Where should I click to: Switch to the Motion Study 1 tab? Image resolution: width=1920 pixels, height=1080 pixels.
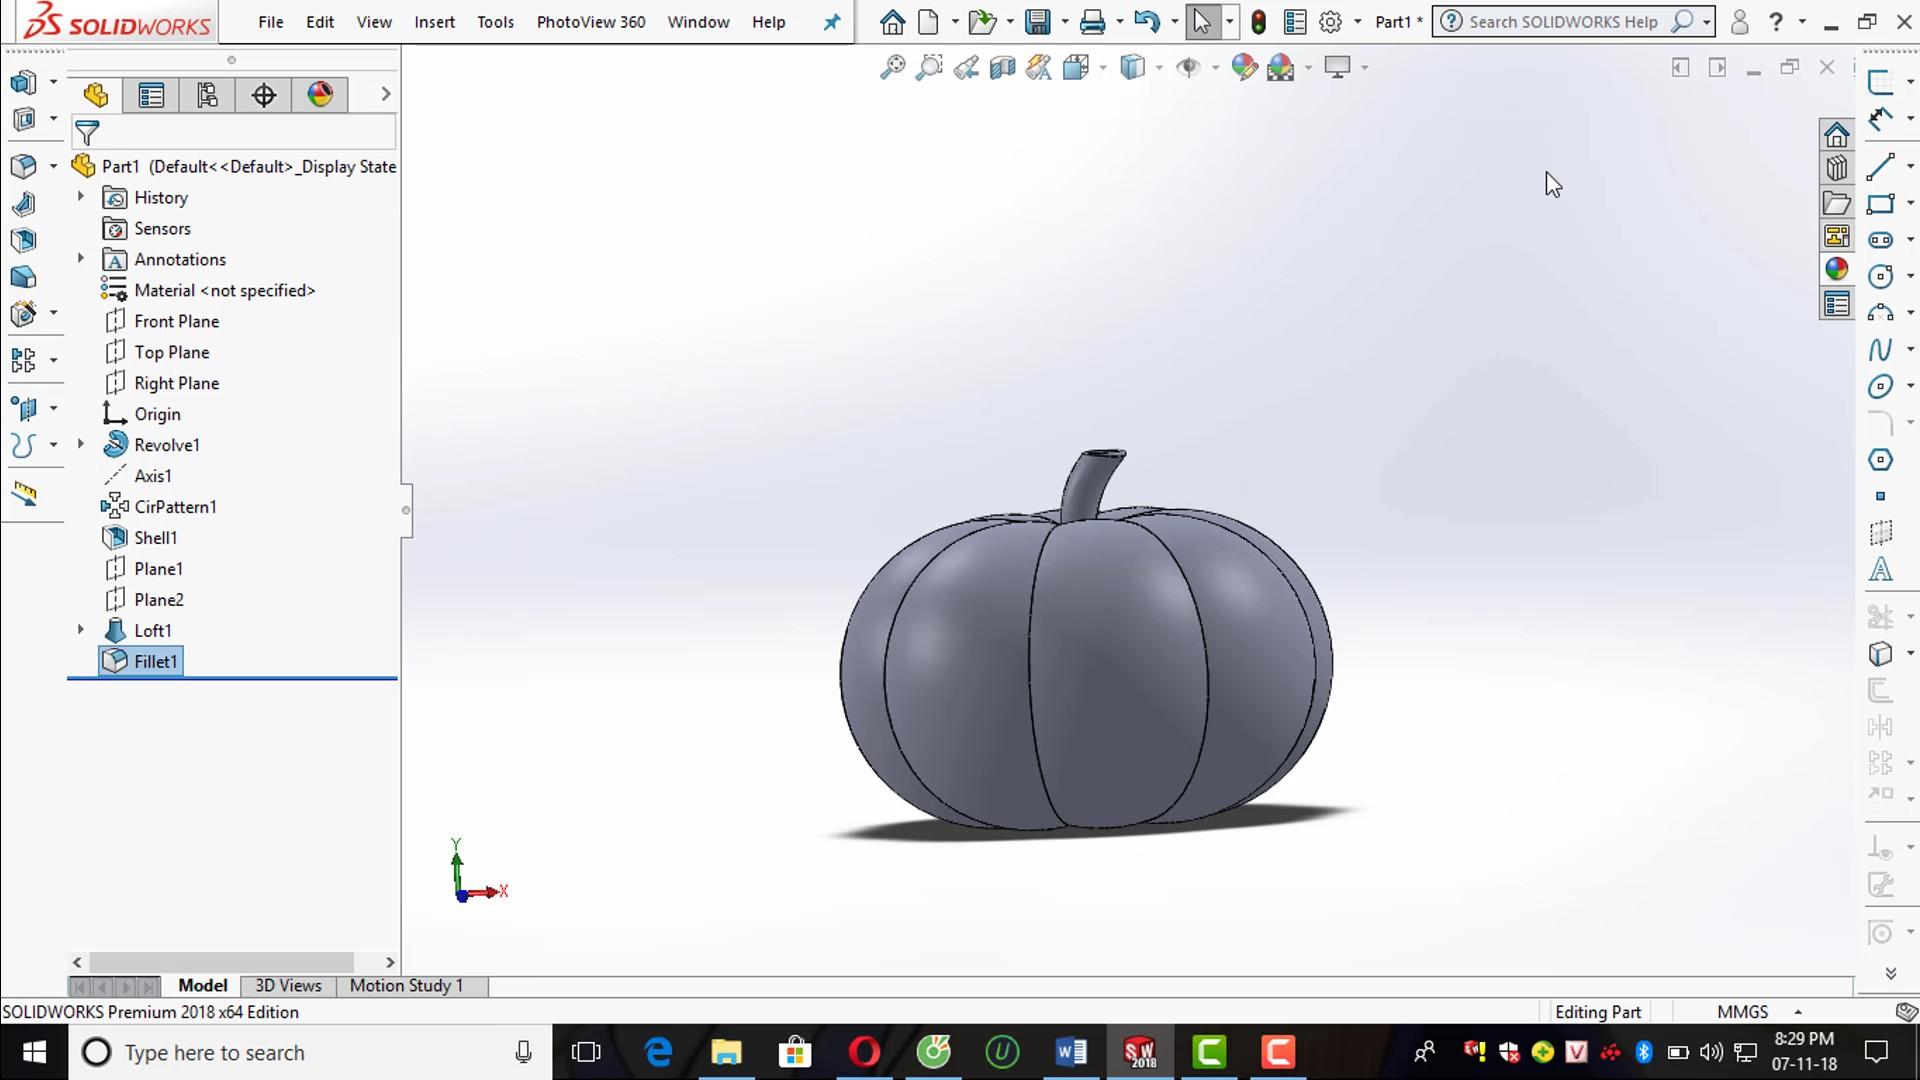point(406,985)
